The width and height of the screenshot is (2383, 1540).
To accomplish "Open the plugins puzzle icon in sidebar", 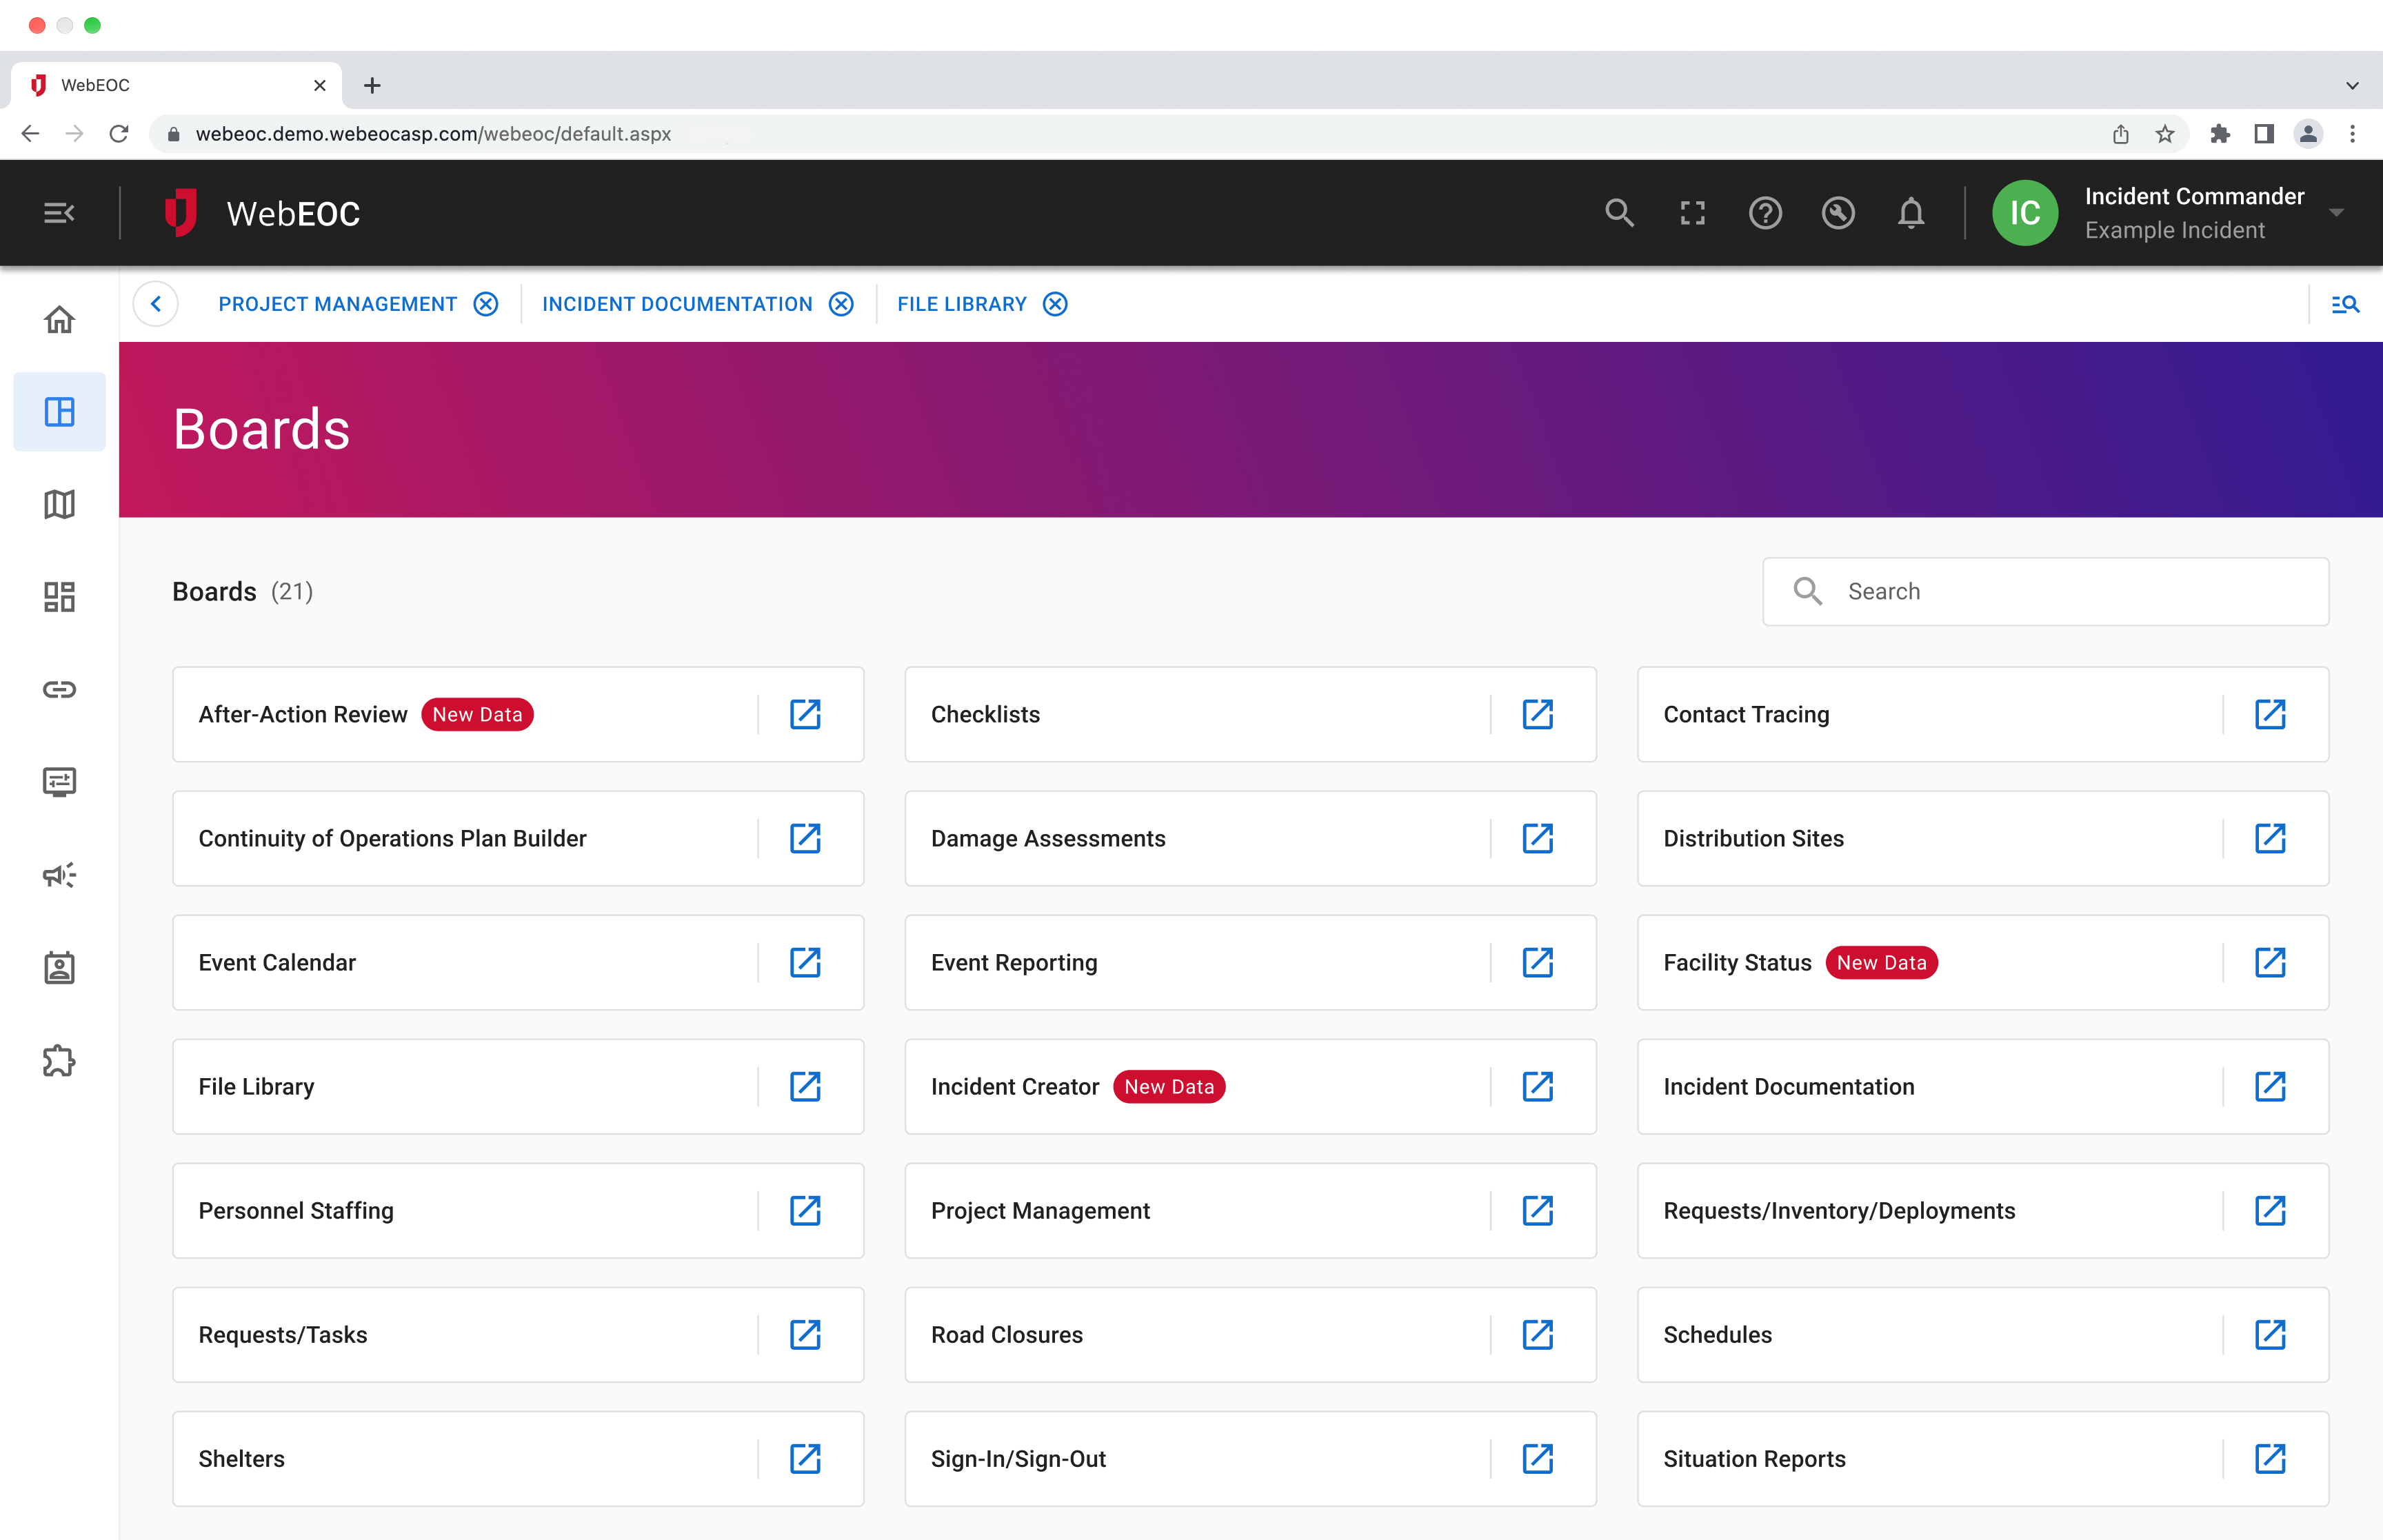I will tap(59, 1060).
